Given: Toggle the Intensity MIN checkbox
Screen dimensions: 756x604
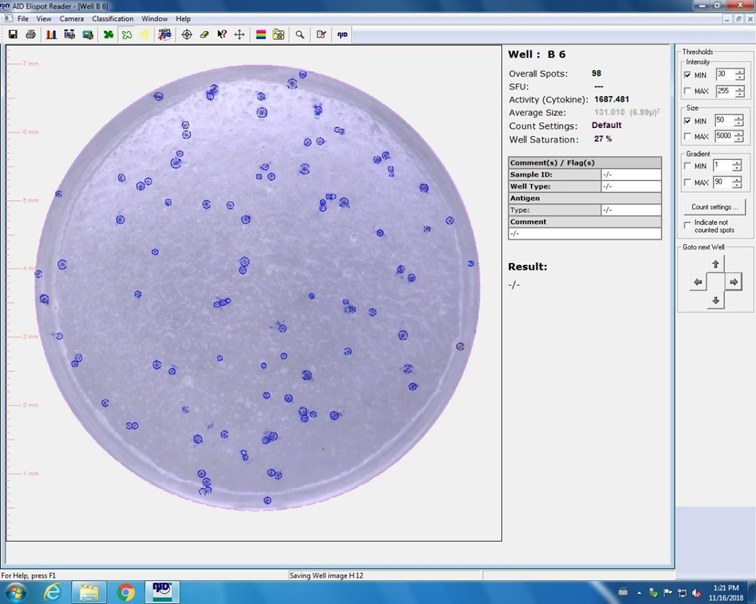Looking at the screenshot, I should pyautogui.click(x=687, y=75).
